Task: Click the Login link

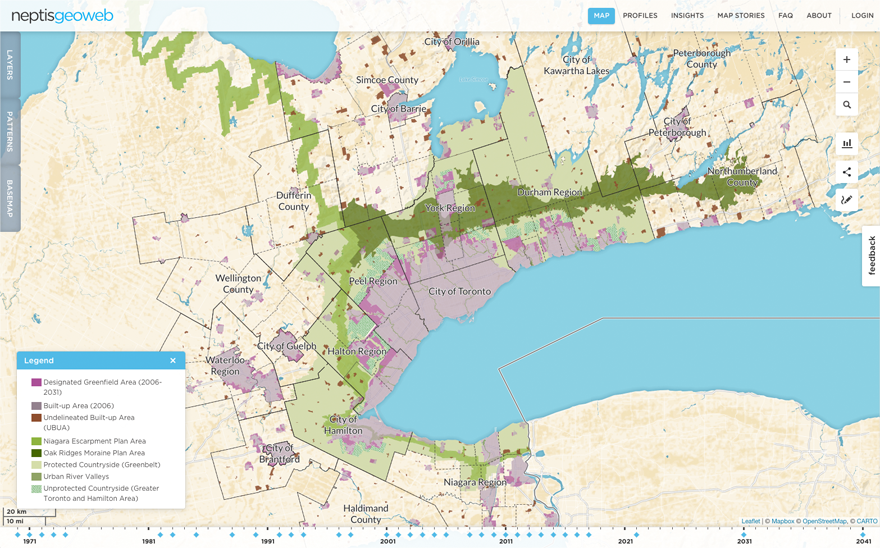Action: [x=862, y=16]
